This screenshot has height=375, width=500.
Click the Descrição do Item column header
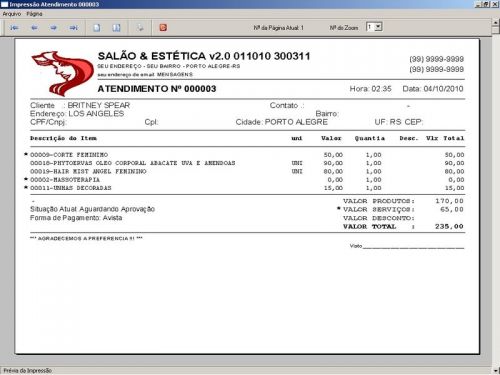pyautogui.click(x=63, y=138)
